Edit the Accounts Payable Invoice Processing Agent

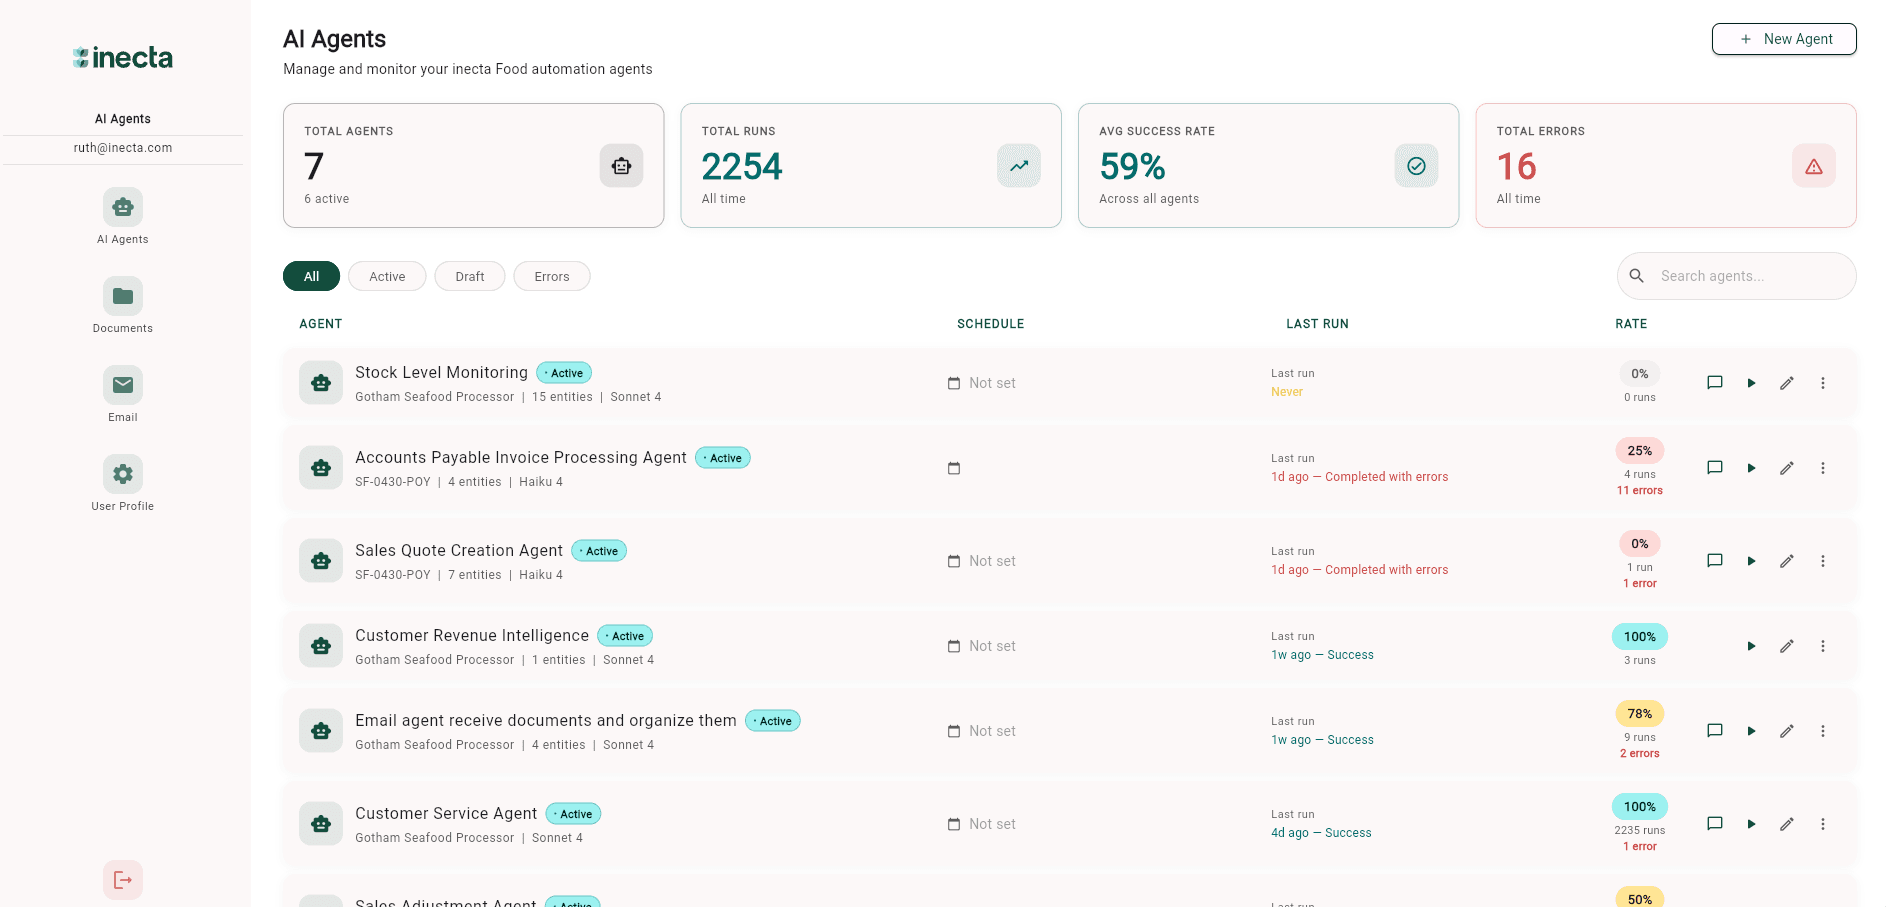click(1787, 468)
